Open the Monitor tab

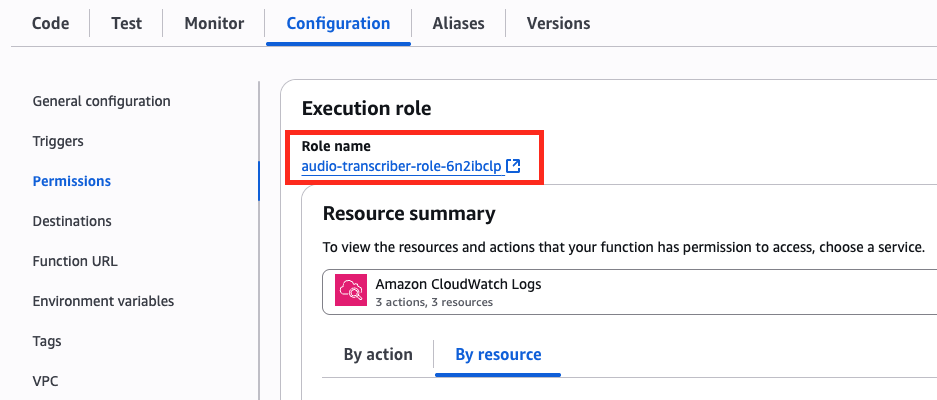[x=214, y=23]
